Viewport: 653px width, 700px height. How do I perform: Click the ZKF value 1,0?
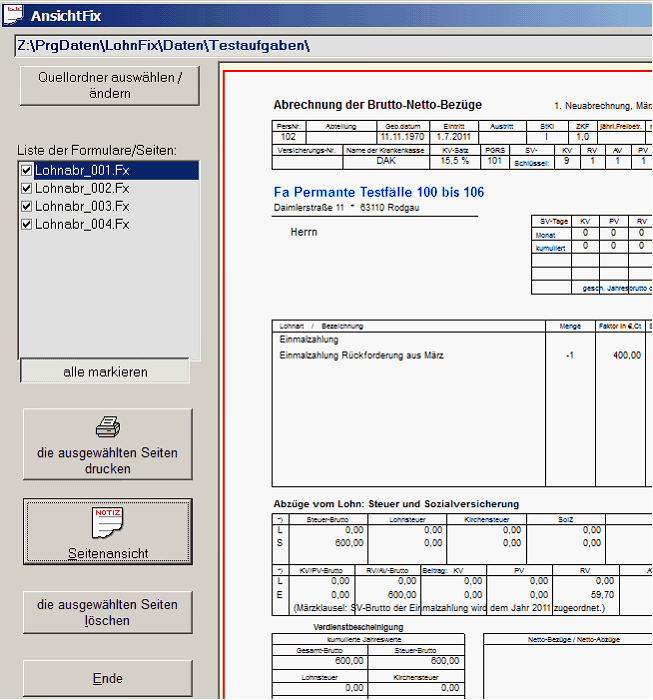(582, 137)
